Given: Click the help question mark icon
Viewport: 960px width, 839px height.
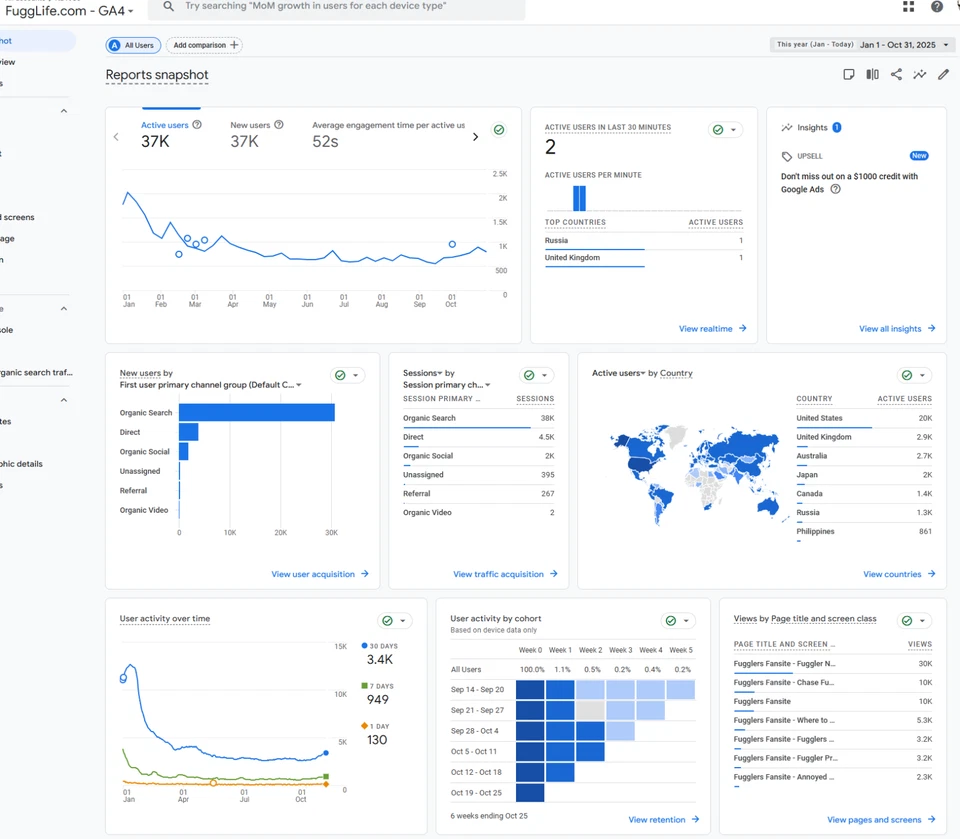Looking at the screenshot, I should pyautogui.click(x=937, y=7).
